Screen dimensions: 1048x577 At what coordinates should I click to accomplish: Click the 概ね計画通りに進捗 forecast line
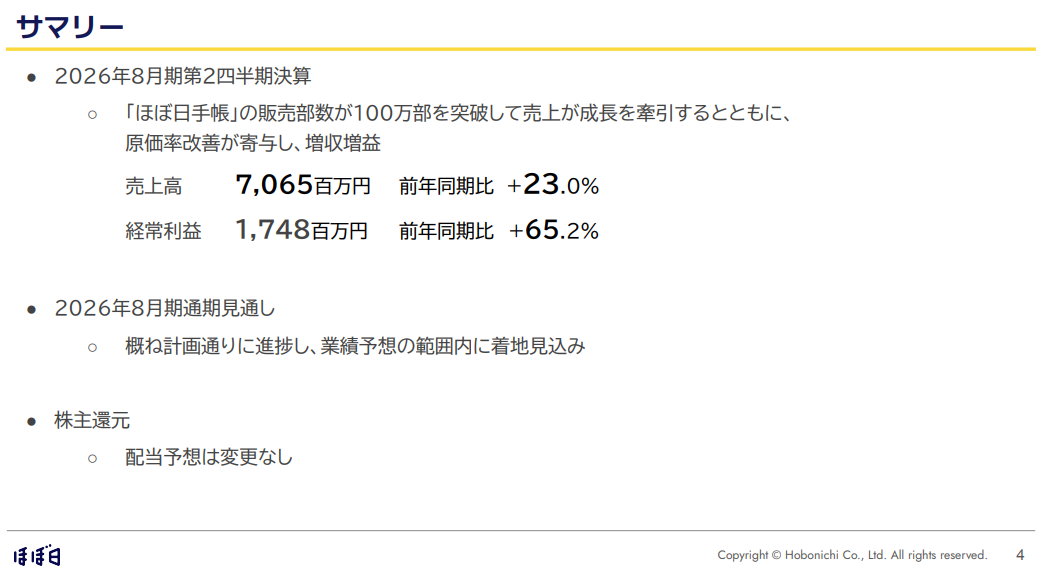pos(355,347)
